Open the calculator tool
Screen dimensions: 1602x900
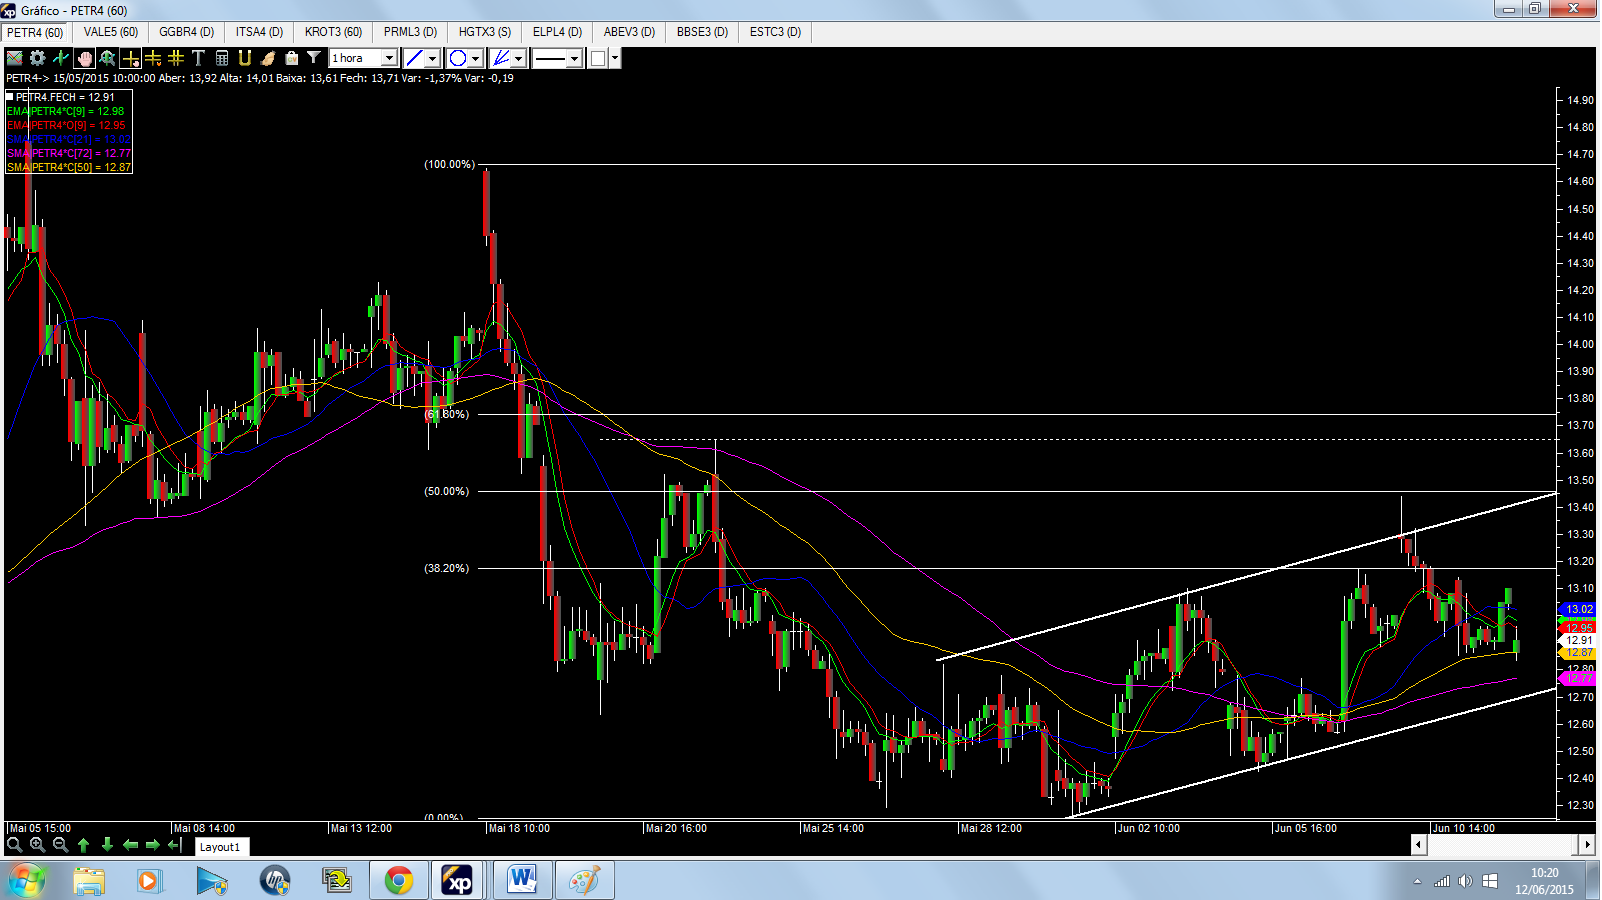(222, 58)
